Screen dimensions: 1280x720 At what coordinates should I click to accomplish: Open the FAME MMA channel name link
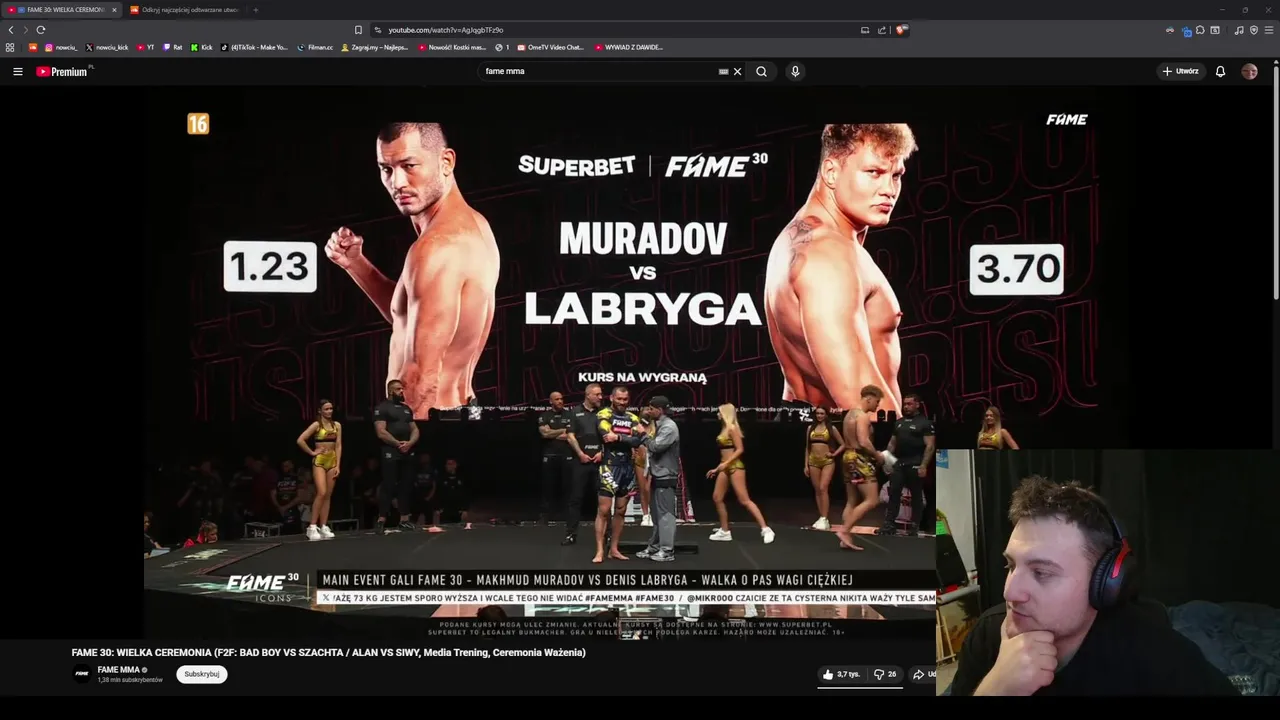point(118,670)
